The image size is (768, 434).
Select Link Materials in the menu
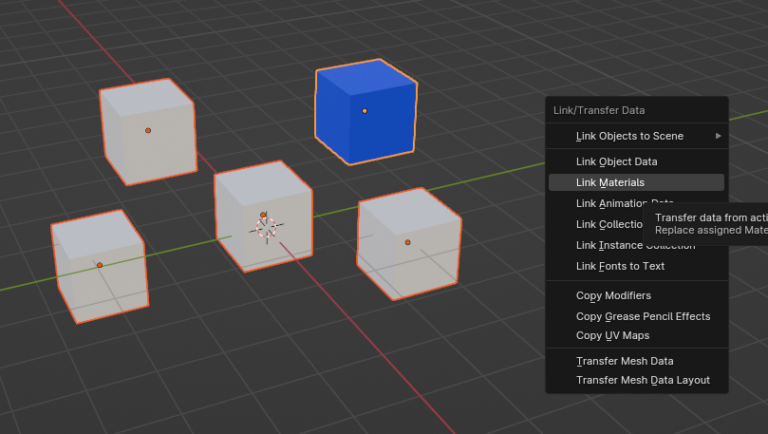point(610,182)
